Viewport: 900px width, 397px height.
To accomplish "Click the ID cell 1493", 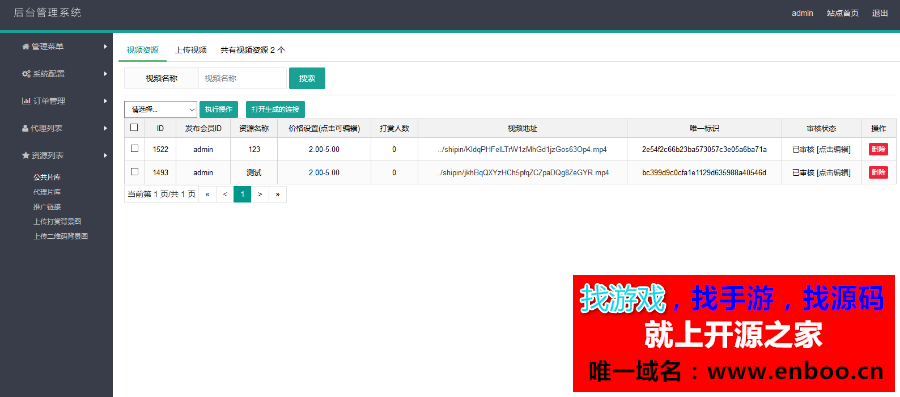I will [x=160, y=173].
